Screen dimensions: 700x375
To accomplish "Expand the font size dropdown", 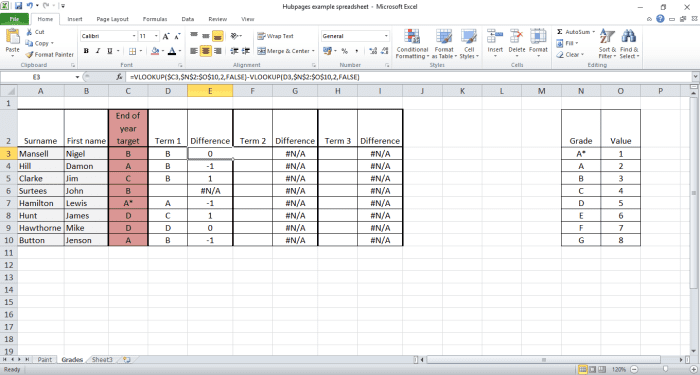I will (x=156, y=36).
